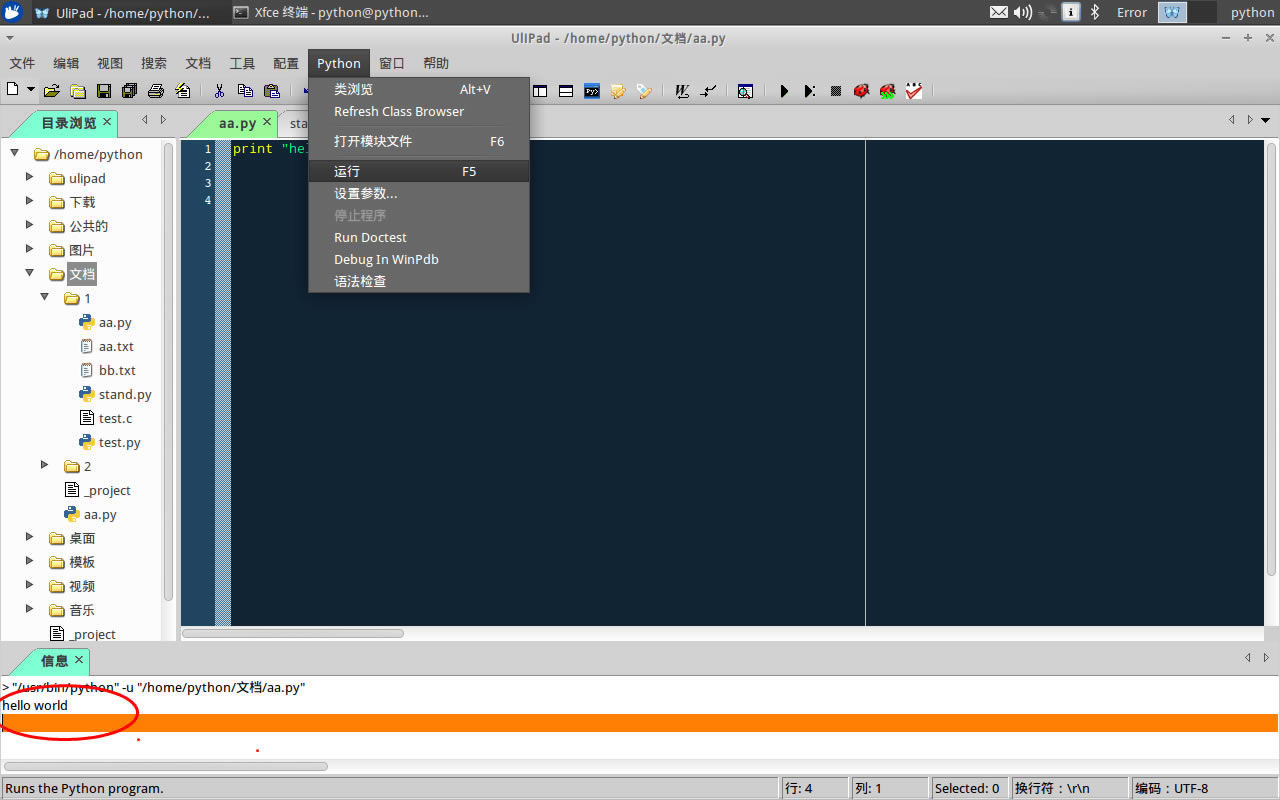This screenshot has width=1280, height=800.
Task: Toggle the left side window icon
Action: (x=540, y=91)
